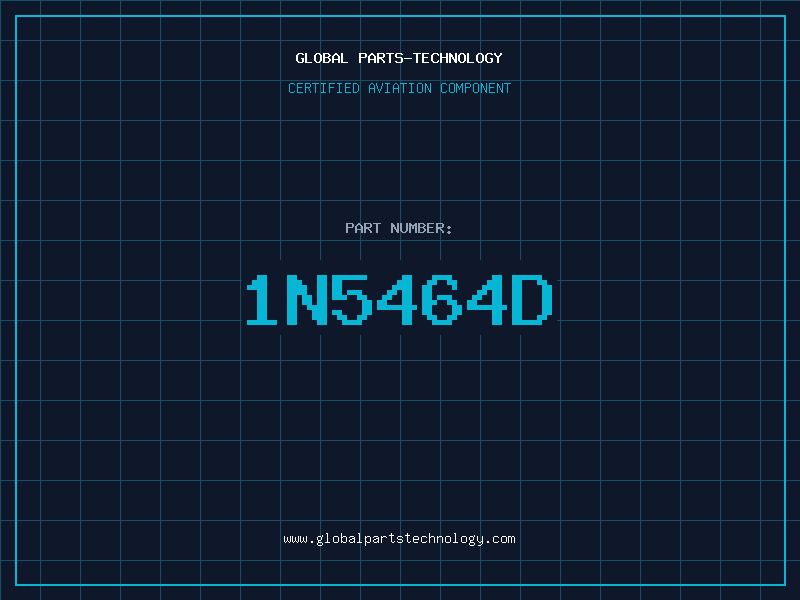Select the part number 1N5464D
The width and height of the screenshot is (800, 600).
[399, 299]
